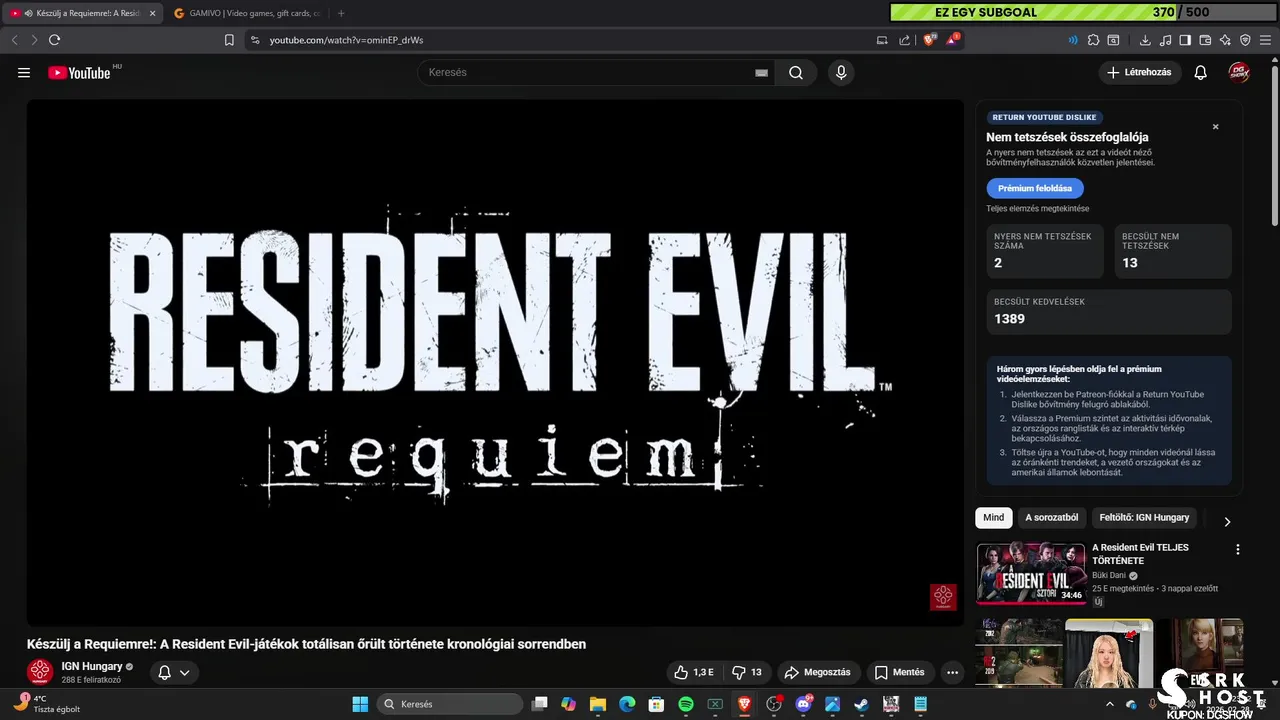Save the video with Mentés
Screen dimensions: 1280x720
click(899, 673)
